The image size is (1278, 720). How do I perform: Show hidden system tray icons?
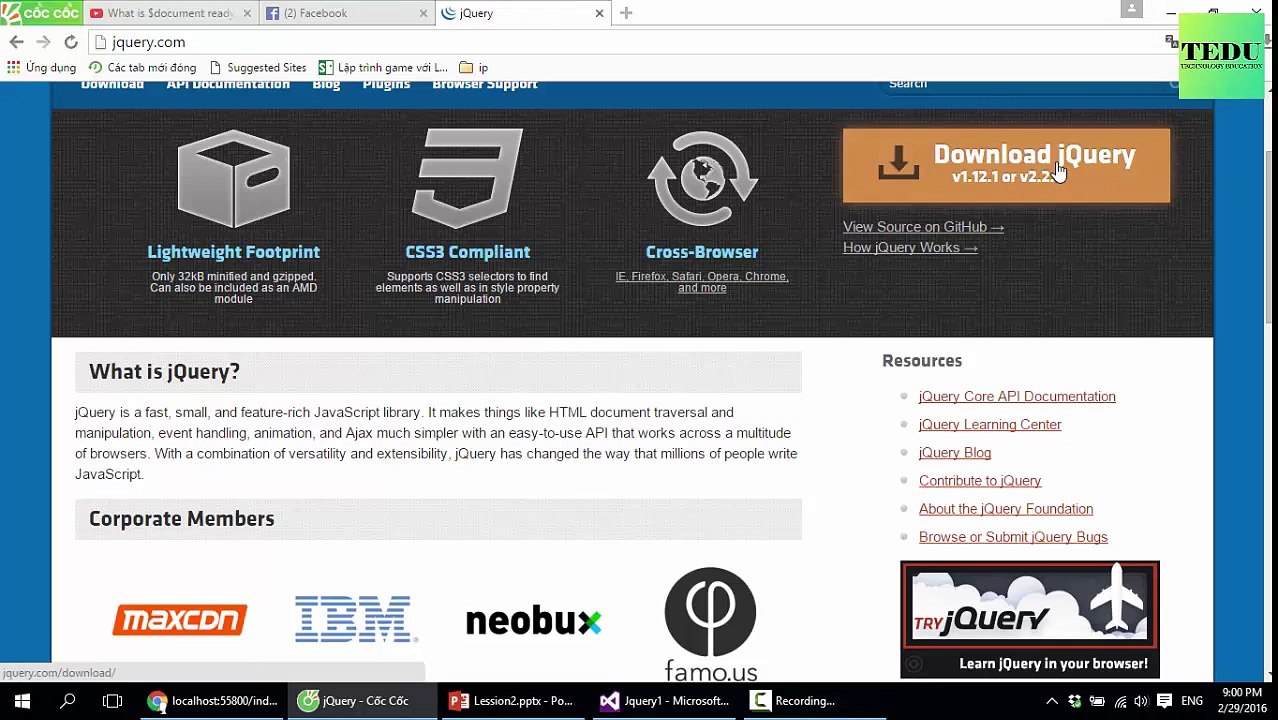(1052, 701)
